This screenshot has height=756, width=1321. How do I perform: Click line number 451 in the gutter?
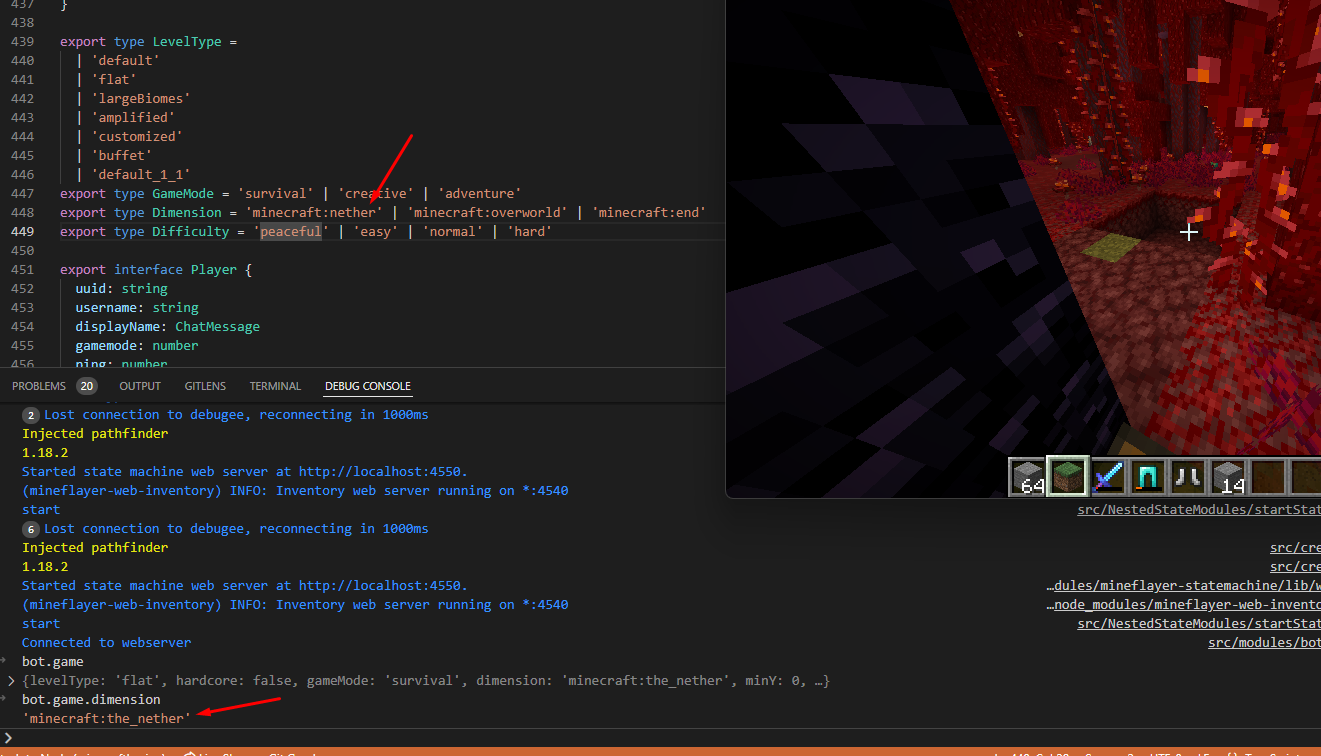coord(22,270)
